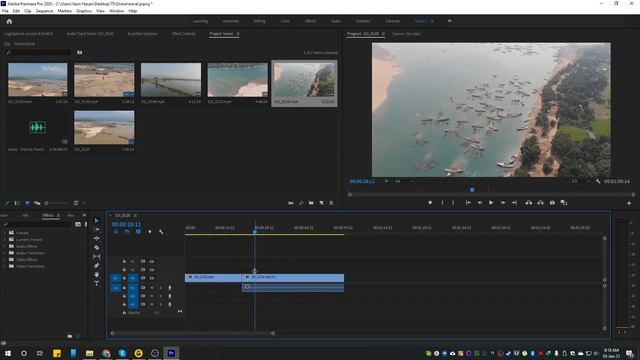This screenshot has width=640, height=360.
Task: Open timeline display settings wrench
Action: click(x=161, y=232)
